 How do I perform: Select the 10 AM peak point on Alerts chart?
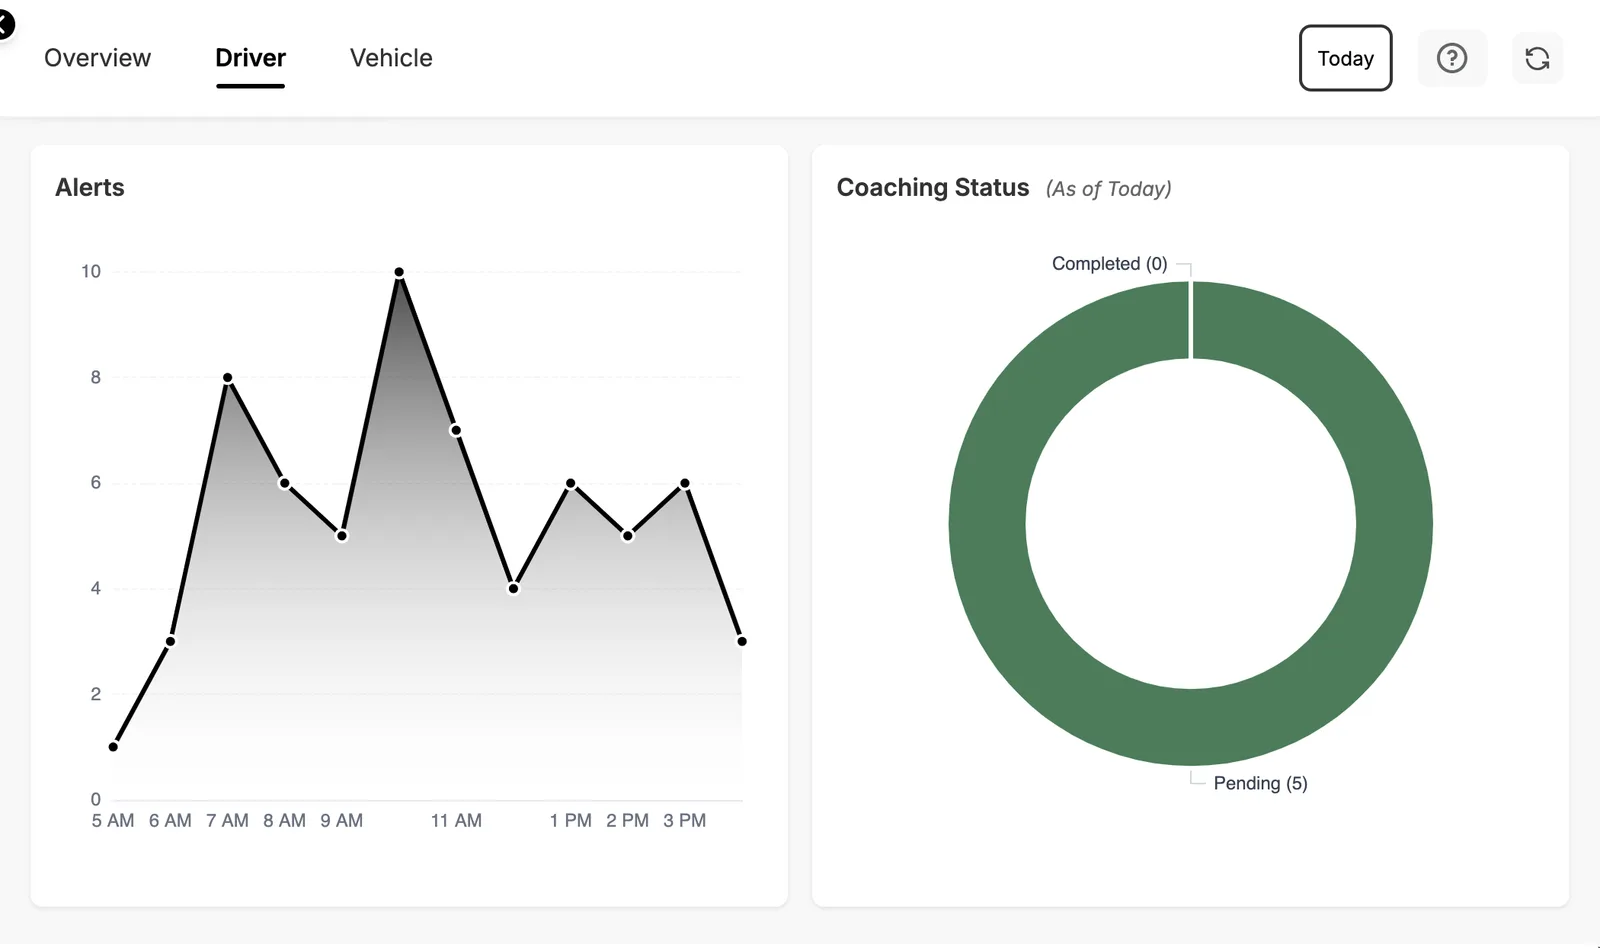[x=399, y=272]
